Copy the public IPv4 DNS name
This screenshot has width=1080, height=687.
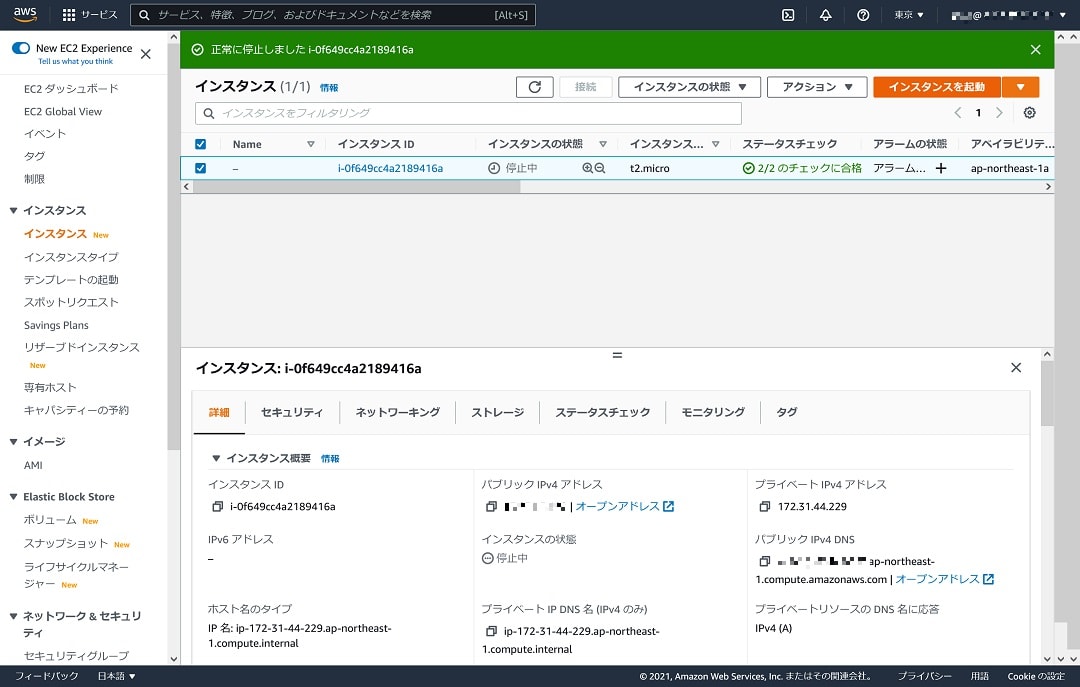coord(765,562)
